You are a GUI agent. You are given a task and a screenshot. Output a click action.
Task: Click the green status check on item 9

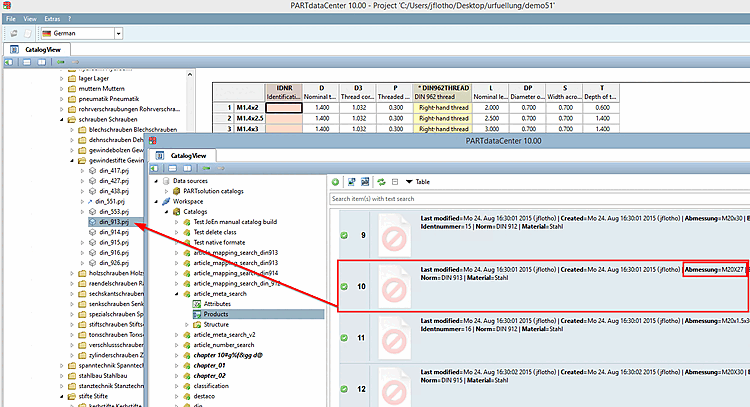[x=344, y=236]
